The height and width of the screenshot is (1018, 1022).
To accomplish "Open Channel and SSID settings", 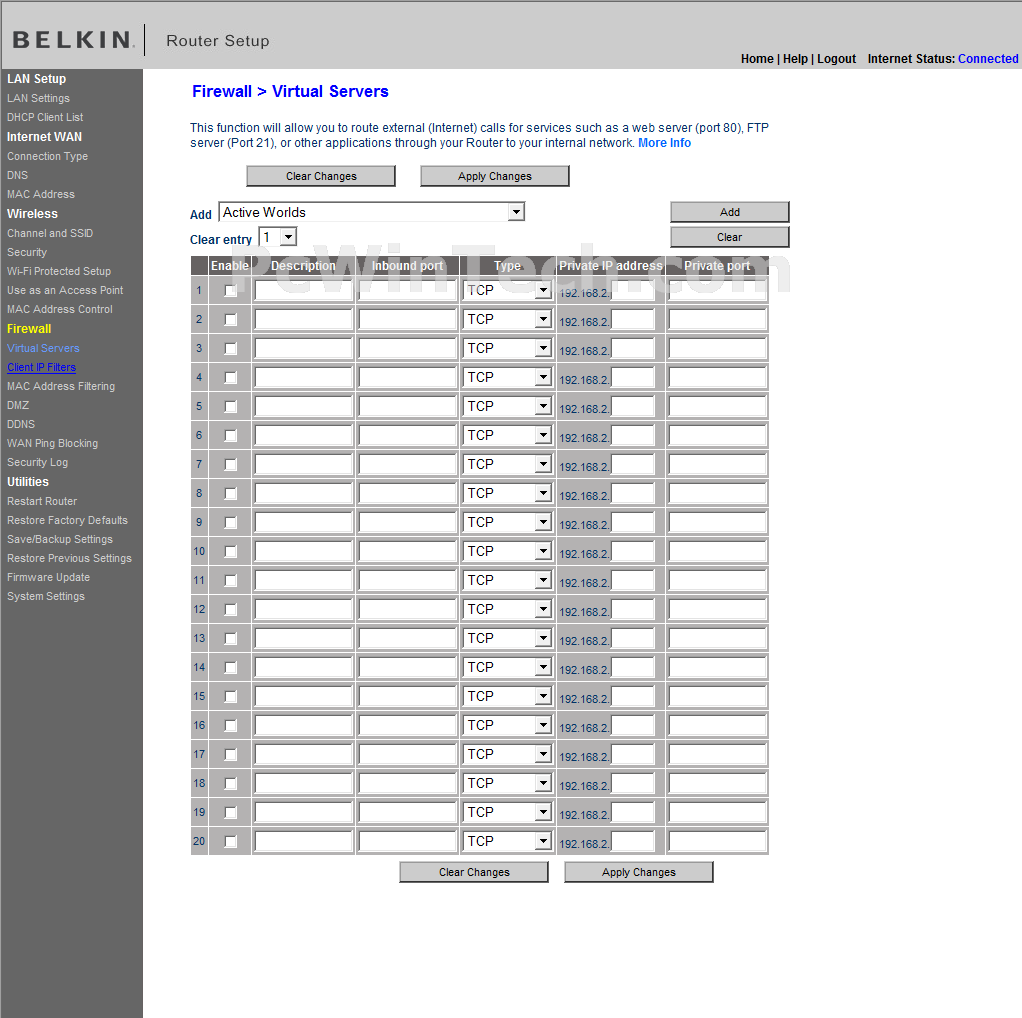I will click(x=50, y=233).
